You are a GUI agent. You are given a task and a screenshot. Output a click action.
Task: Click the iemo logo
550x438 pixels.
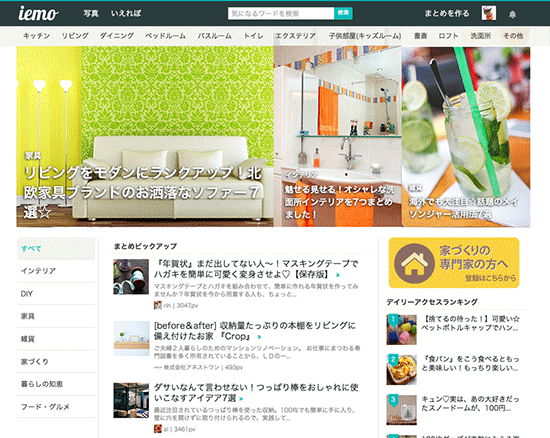pyautogui.click(x=38, y=13)
